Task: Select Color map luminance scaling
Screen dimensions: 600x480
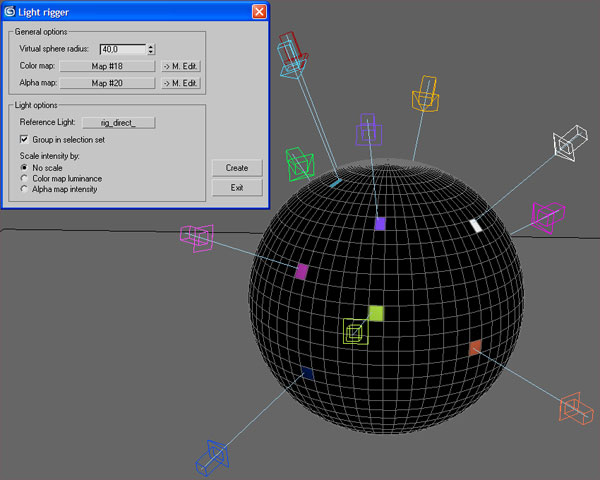Action: (24, 178)
